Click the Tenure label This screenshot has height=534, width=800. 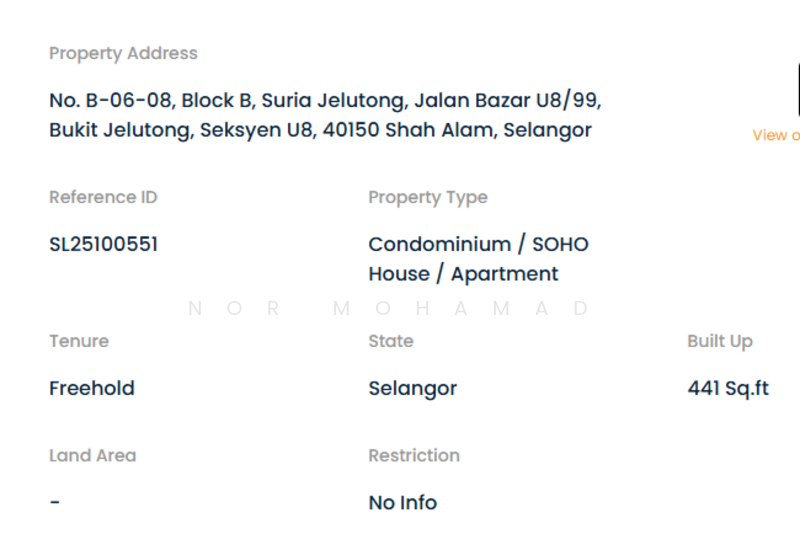point(79,341)
